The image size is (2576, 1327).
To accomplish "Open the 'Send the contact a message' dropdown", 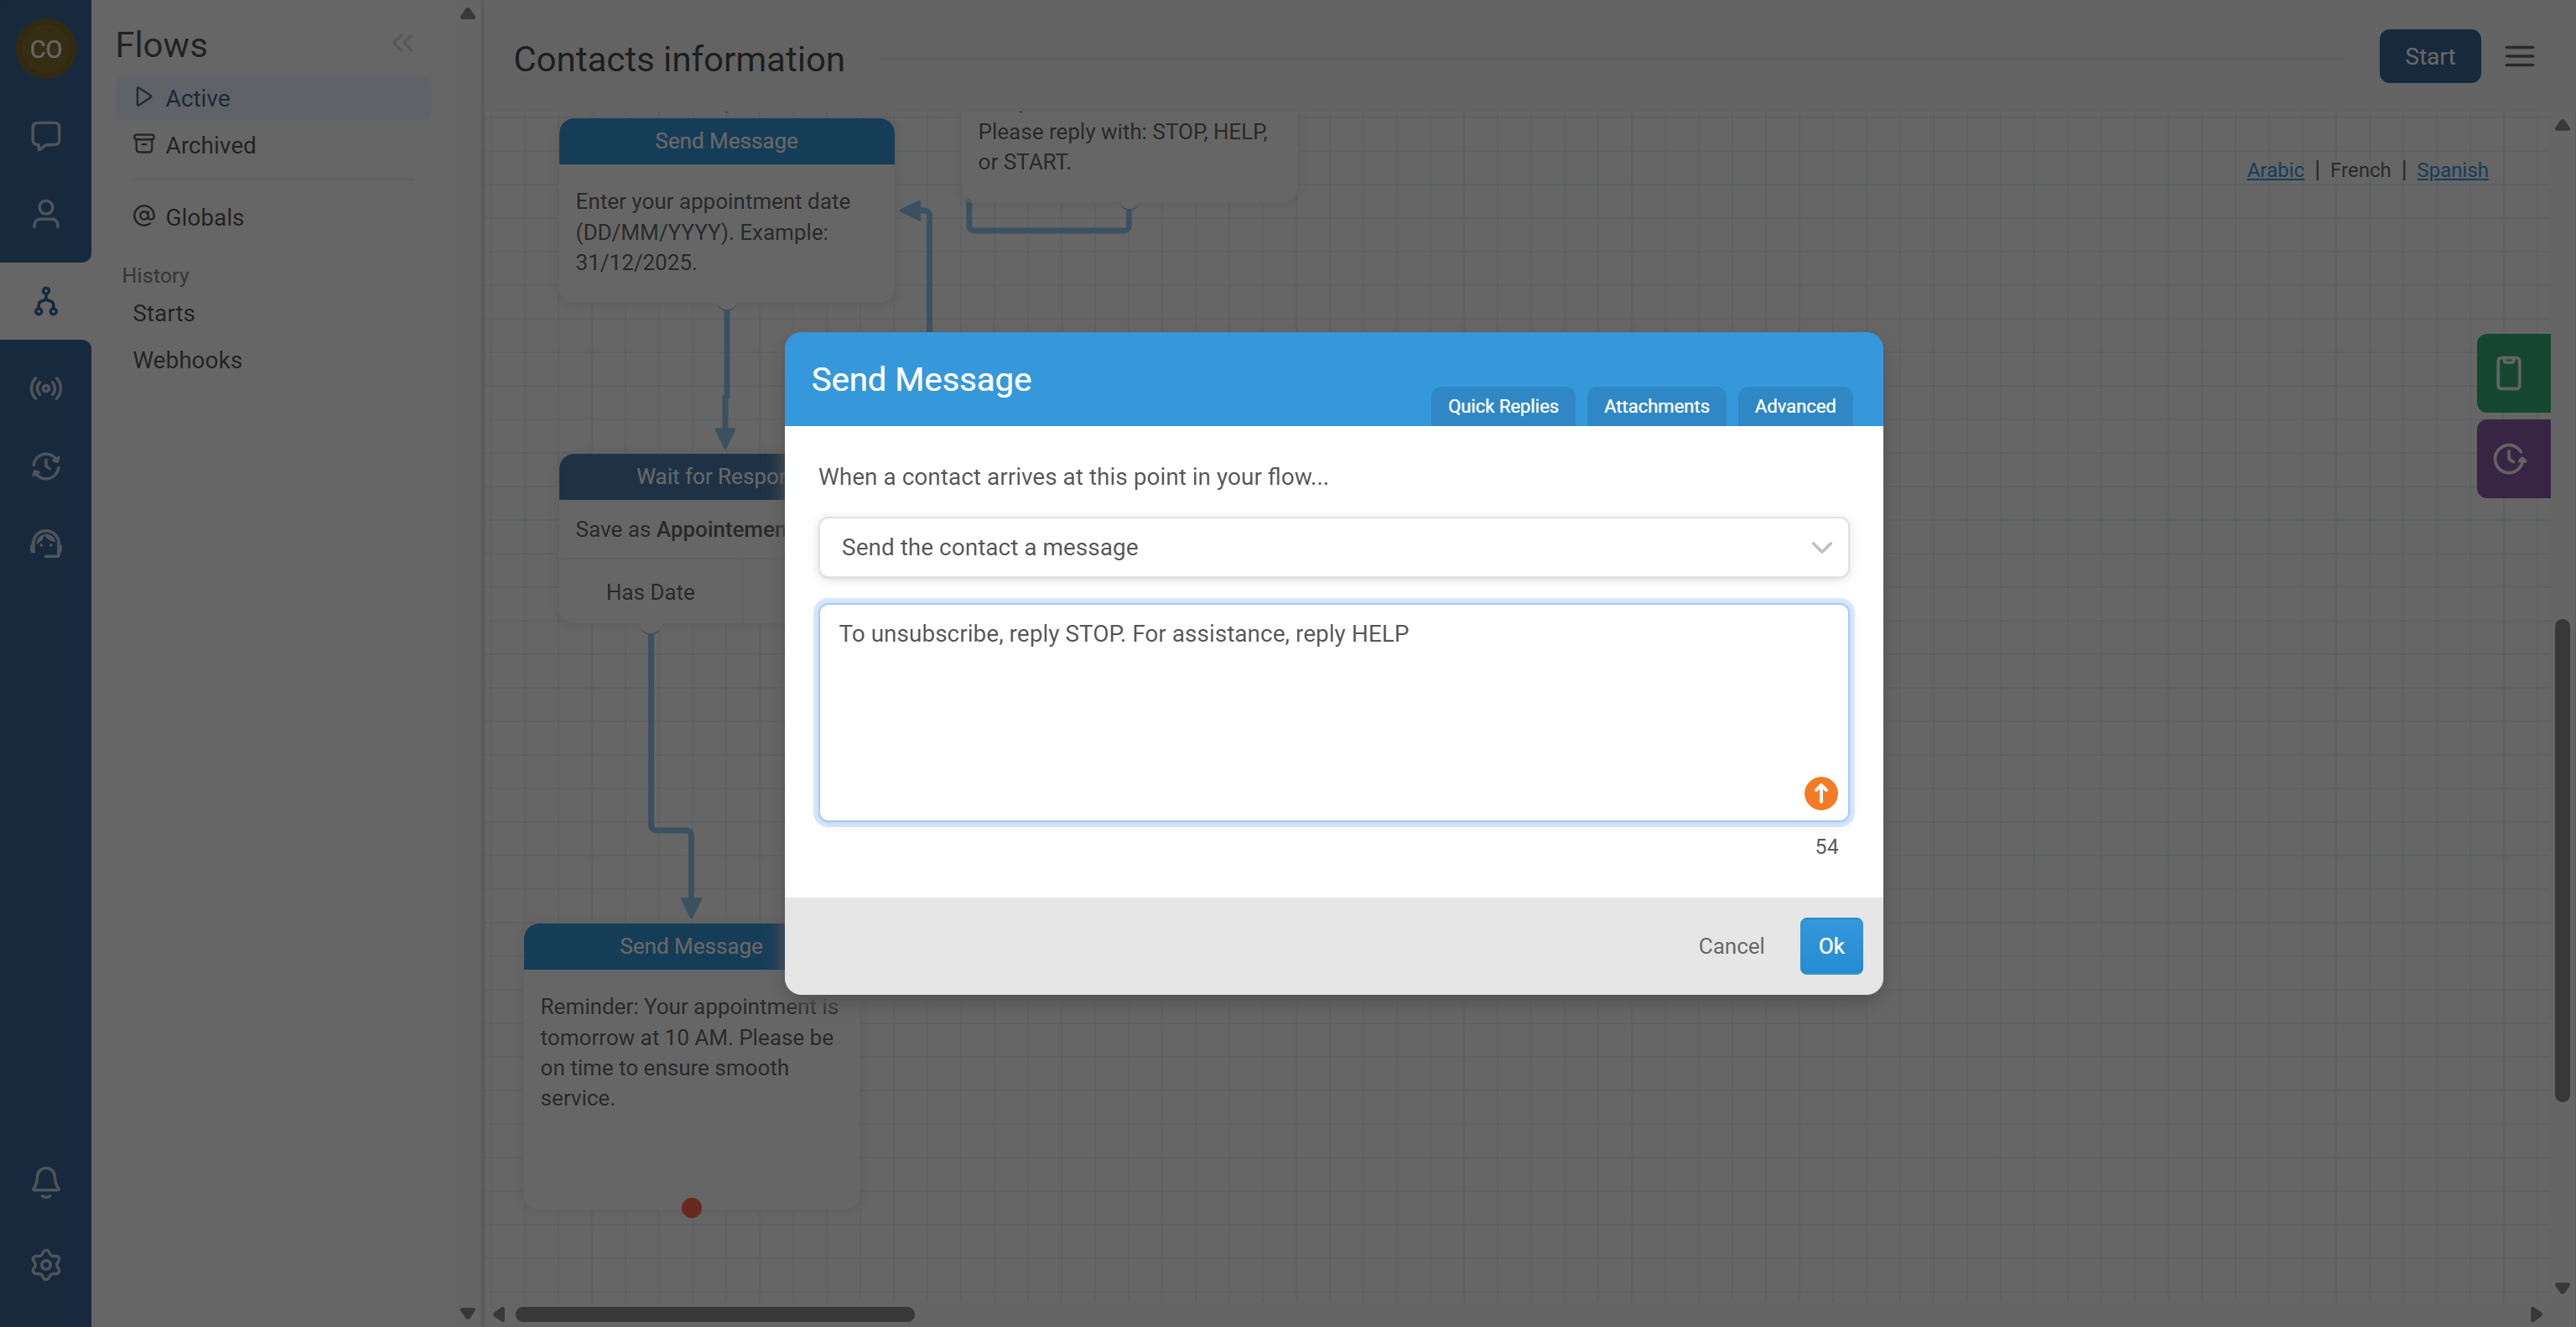I will (x=1332, y=547).
